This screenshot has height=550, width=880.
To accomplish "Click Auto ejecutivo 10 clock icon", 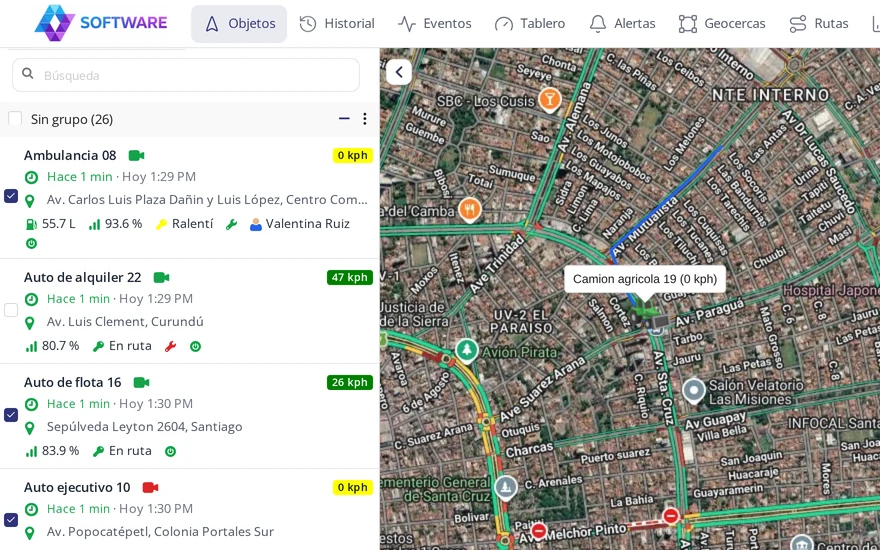I will click(x=31, y=509).
